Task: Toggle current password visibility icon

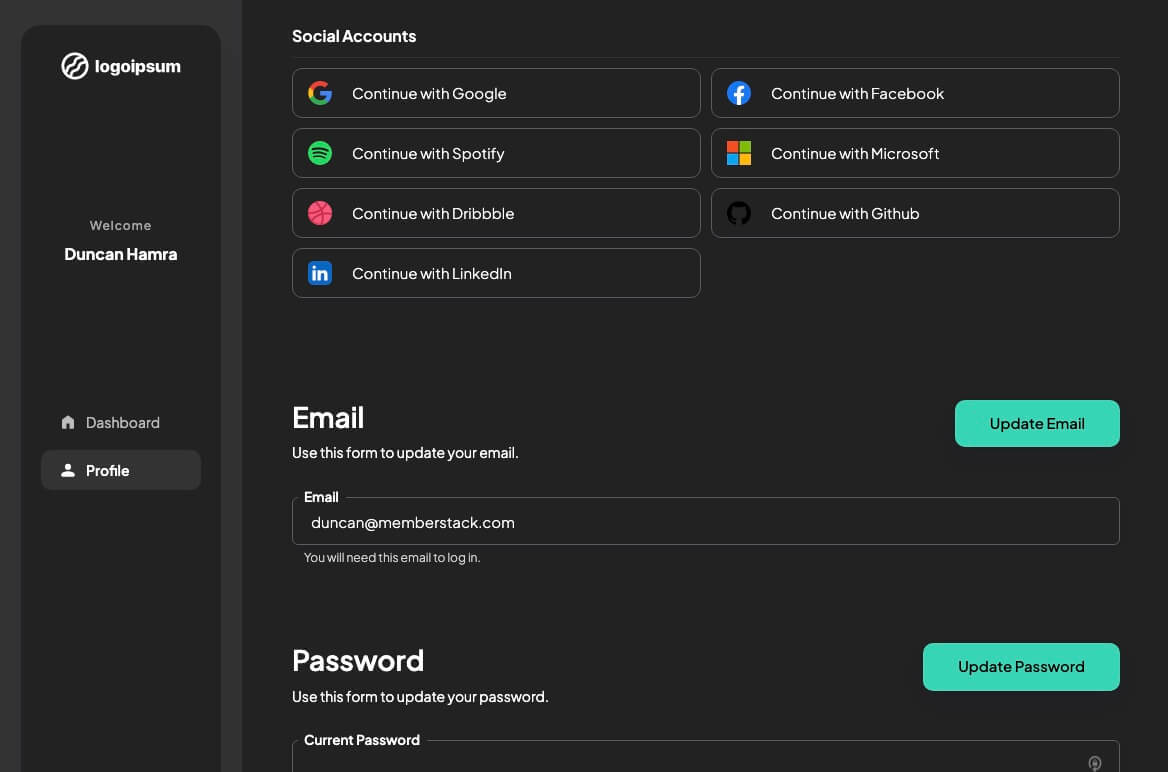Action: click(1095, 763)
